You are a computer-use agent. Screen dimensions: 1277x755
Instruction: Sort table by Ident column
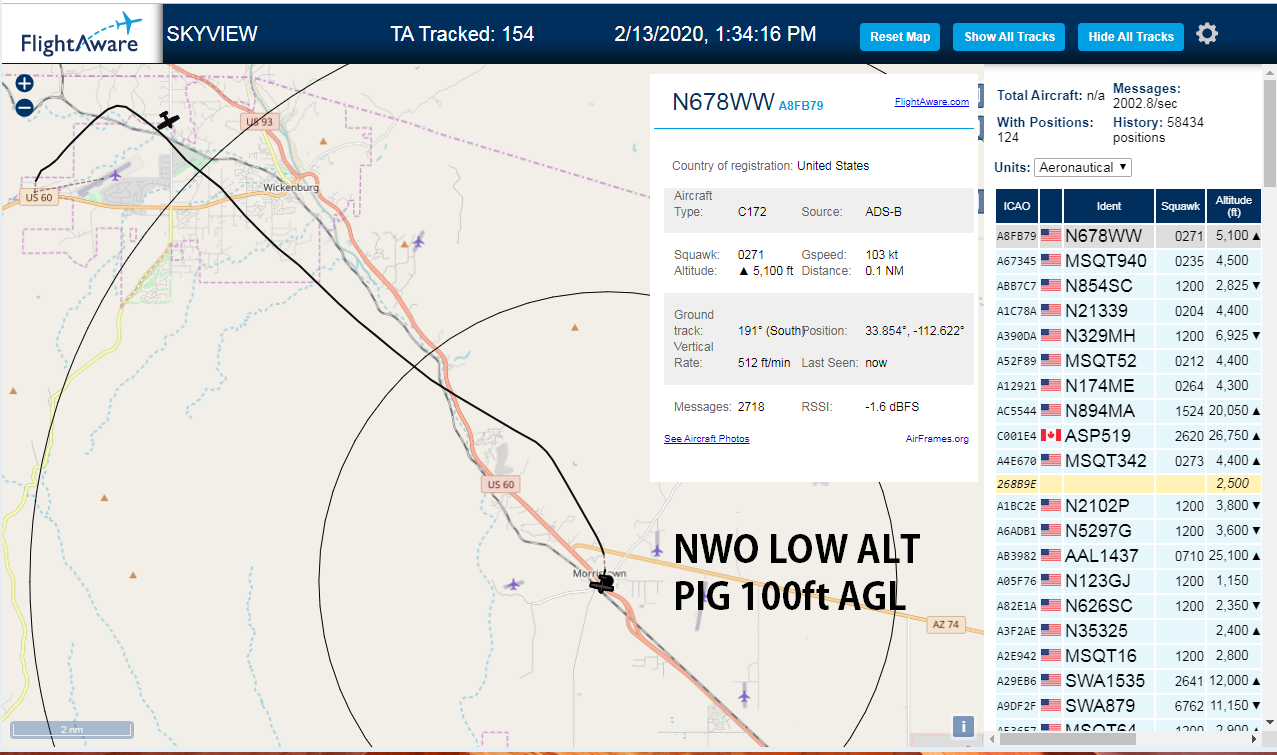(x=1109, y=206)
